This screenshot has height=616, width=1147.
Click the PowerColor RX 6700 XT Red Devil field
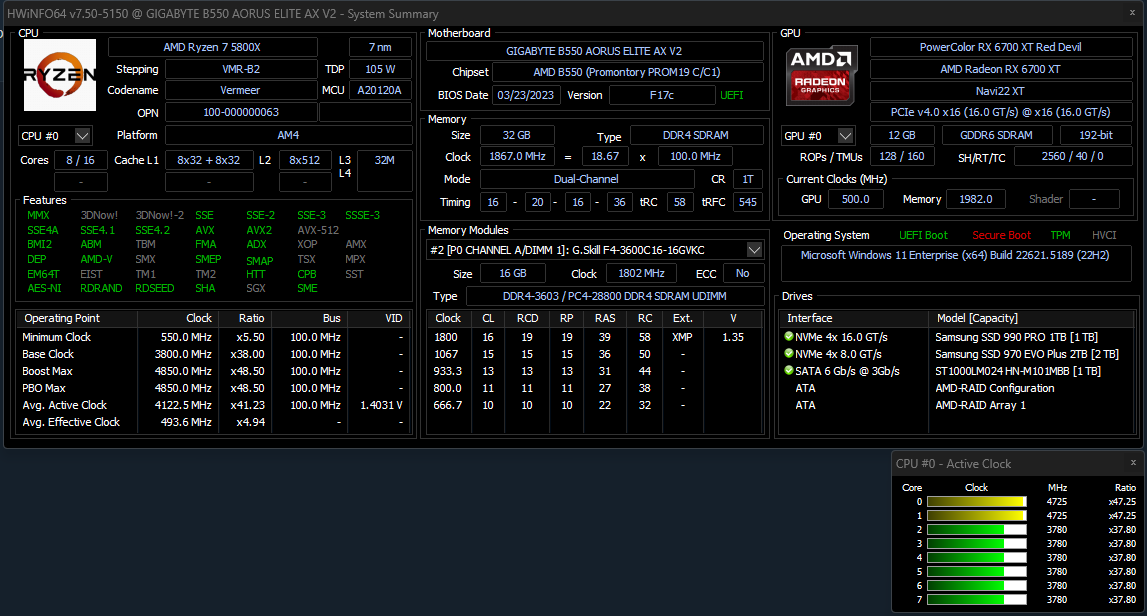pyautogui.click(x=1001, y=47)
